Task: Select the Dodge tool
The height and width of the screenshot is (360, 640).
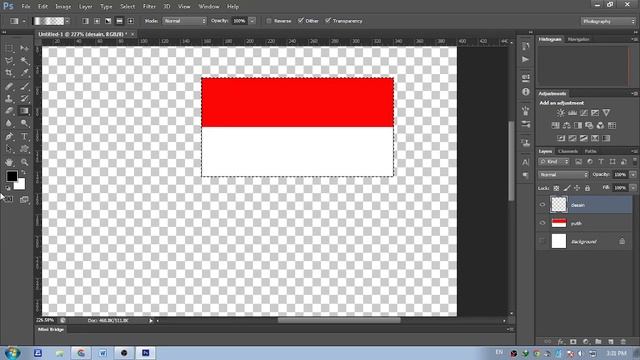Action: pyautogui.click(x=24, y=123)
